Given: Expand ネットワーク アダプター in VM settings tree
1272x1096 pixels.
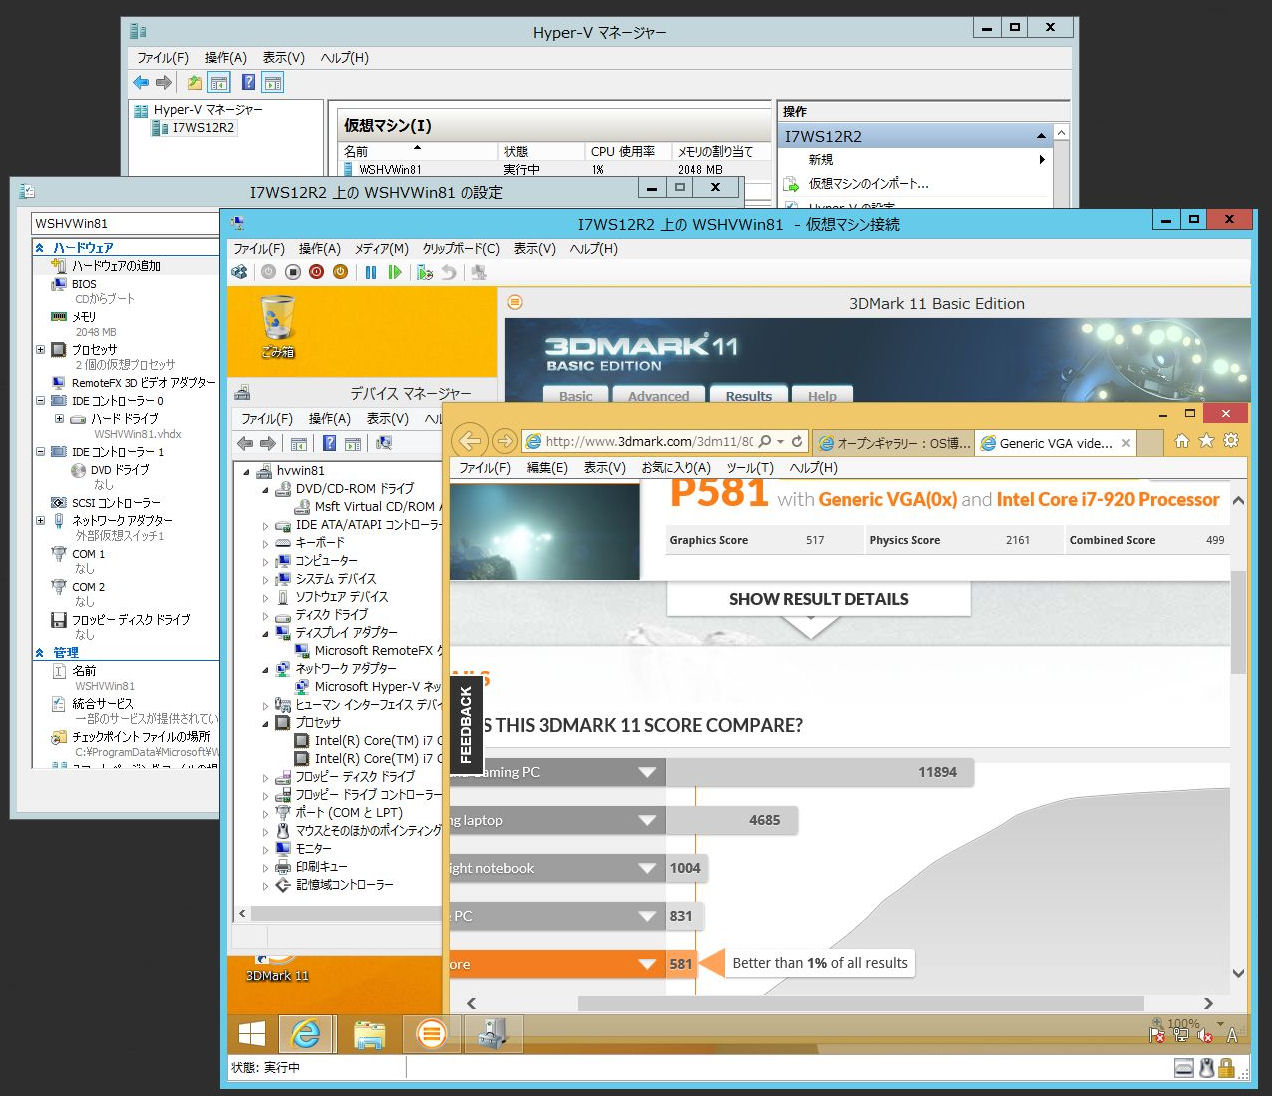Looking at the screenshot, I should pyautogui.click(x=40, y=520).
